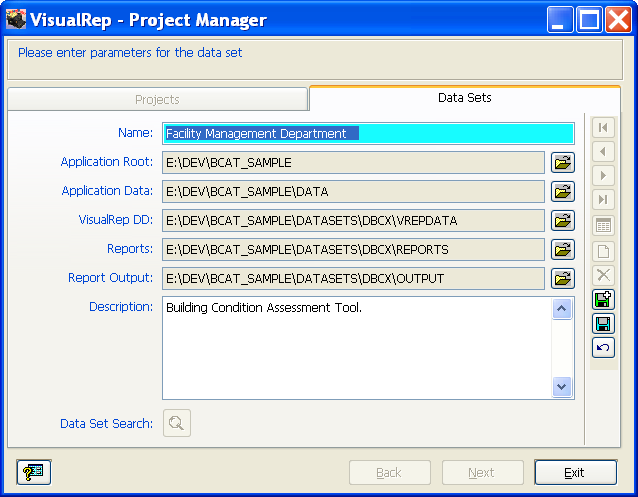638x497 pixels.
Task: Open the Data Set Search magnifier
Action: pos(176,423)
